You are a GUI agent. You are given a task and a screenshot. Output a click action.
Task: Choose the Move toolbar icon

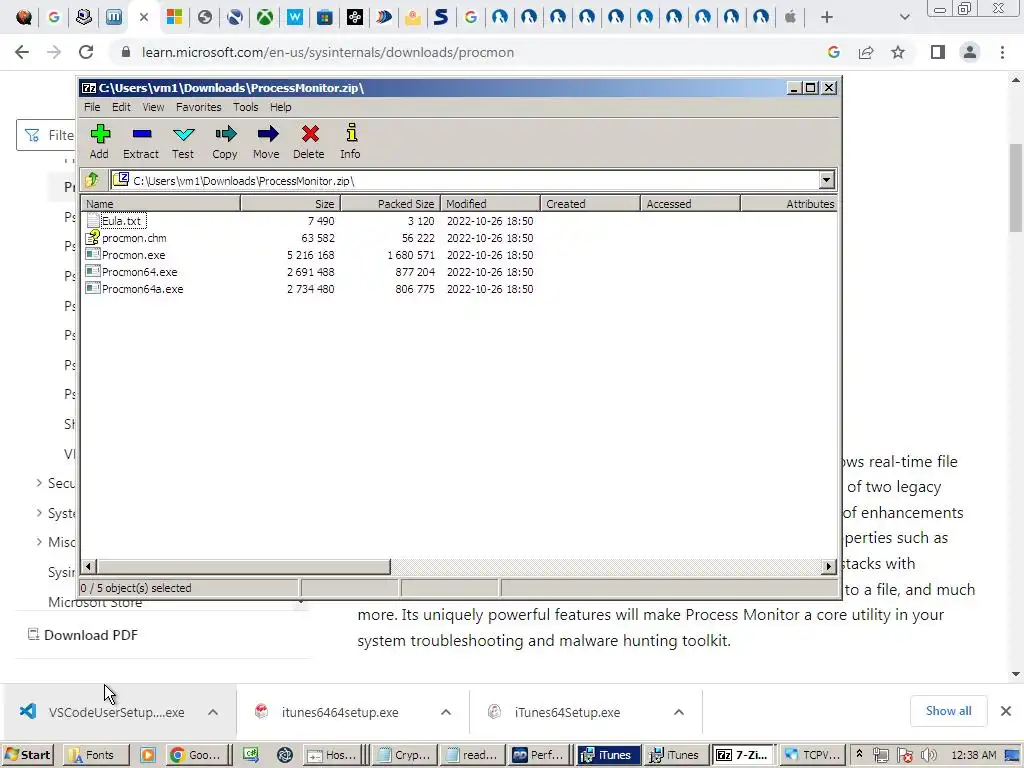266,141
